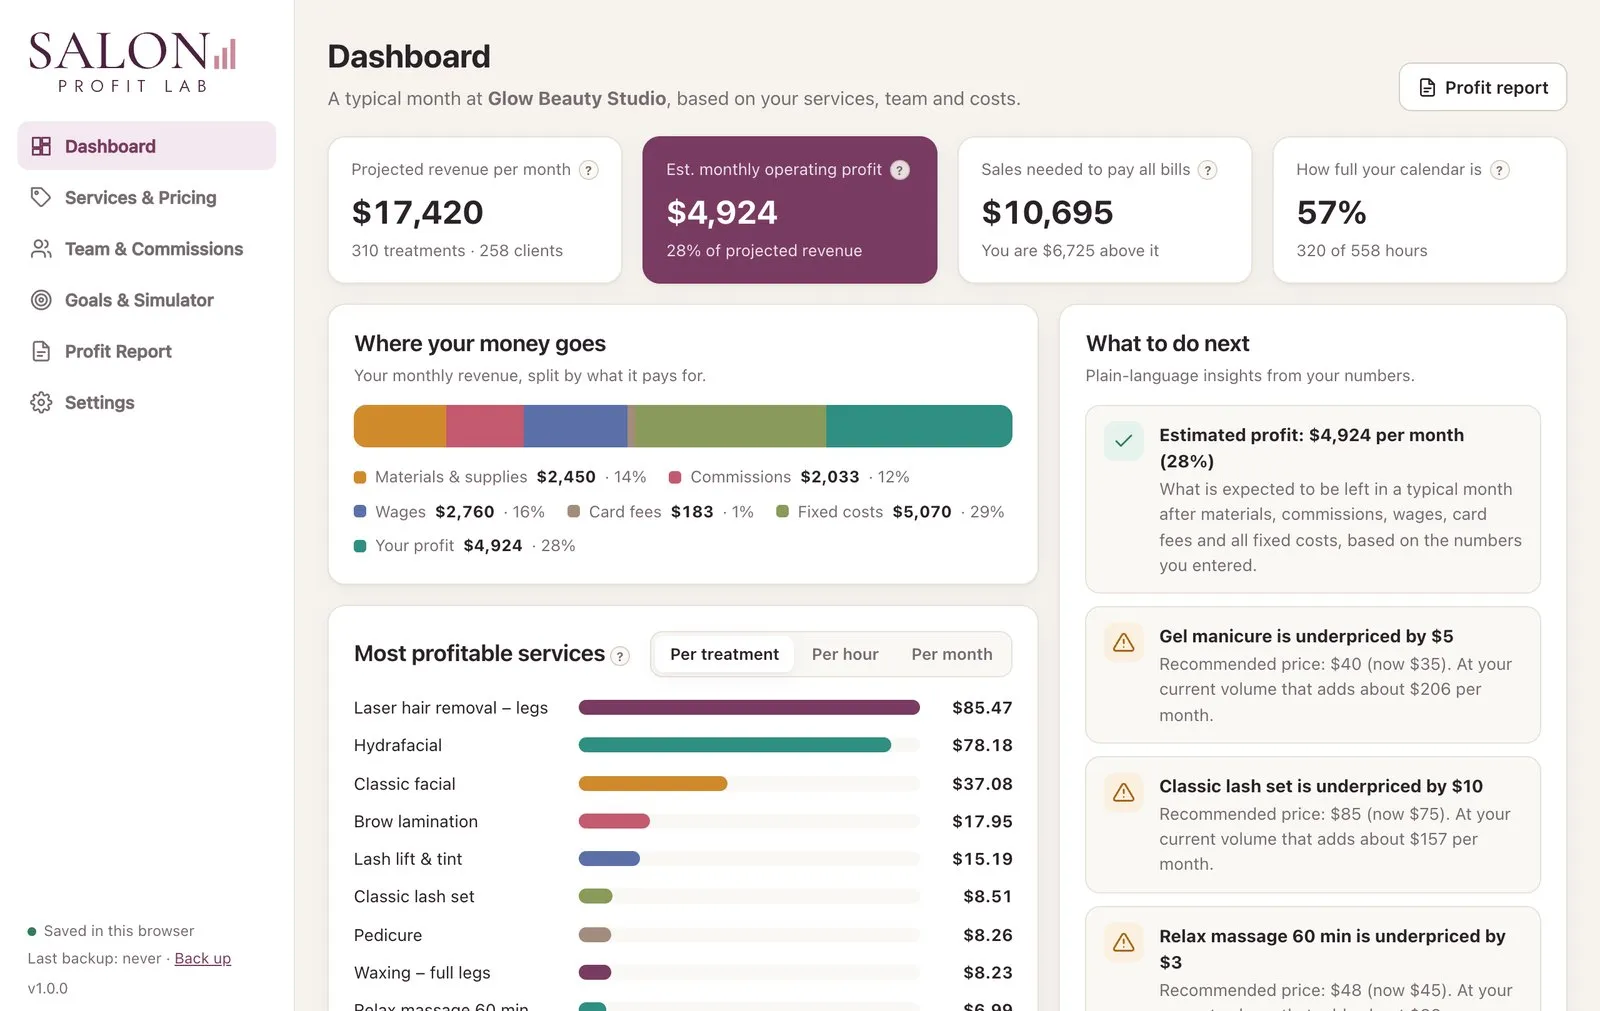Screen dimensions: 1600x1011
Task: Open the Settings page
Action: click(147, 402)
